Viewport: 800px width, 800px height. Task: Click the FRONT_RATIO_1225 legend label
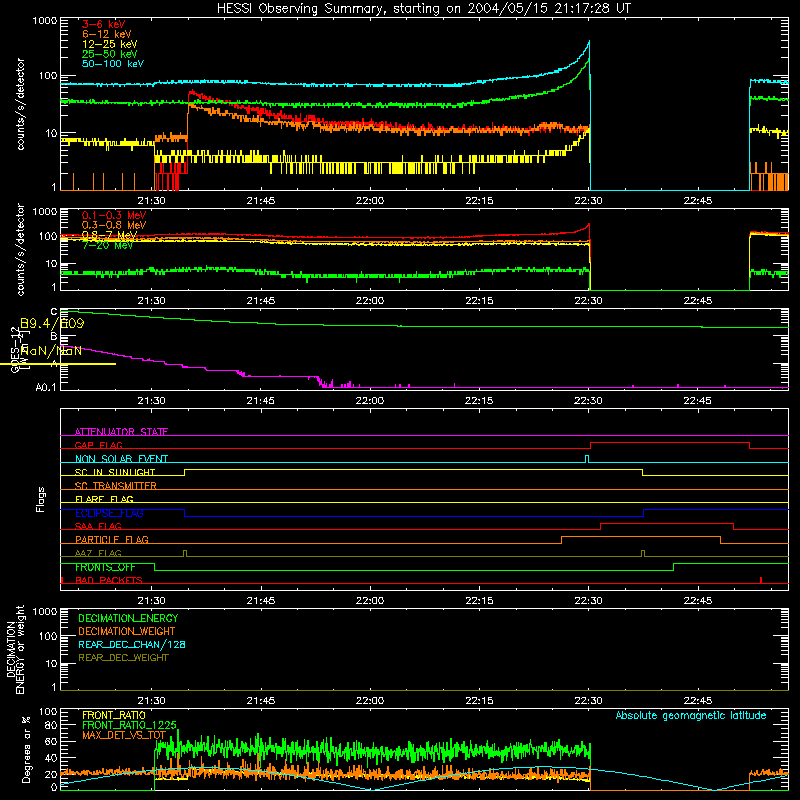coord(129,725)
